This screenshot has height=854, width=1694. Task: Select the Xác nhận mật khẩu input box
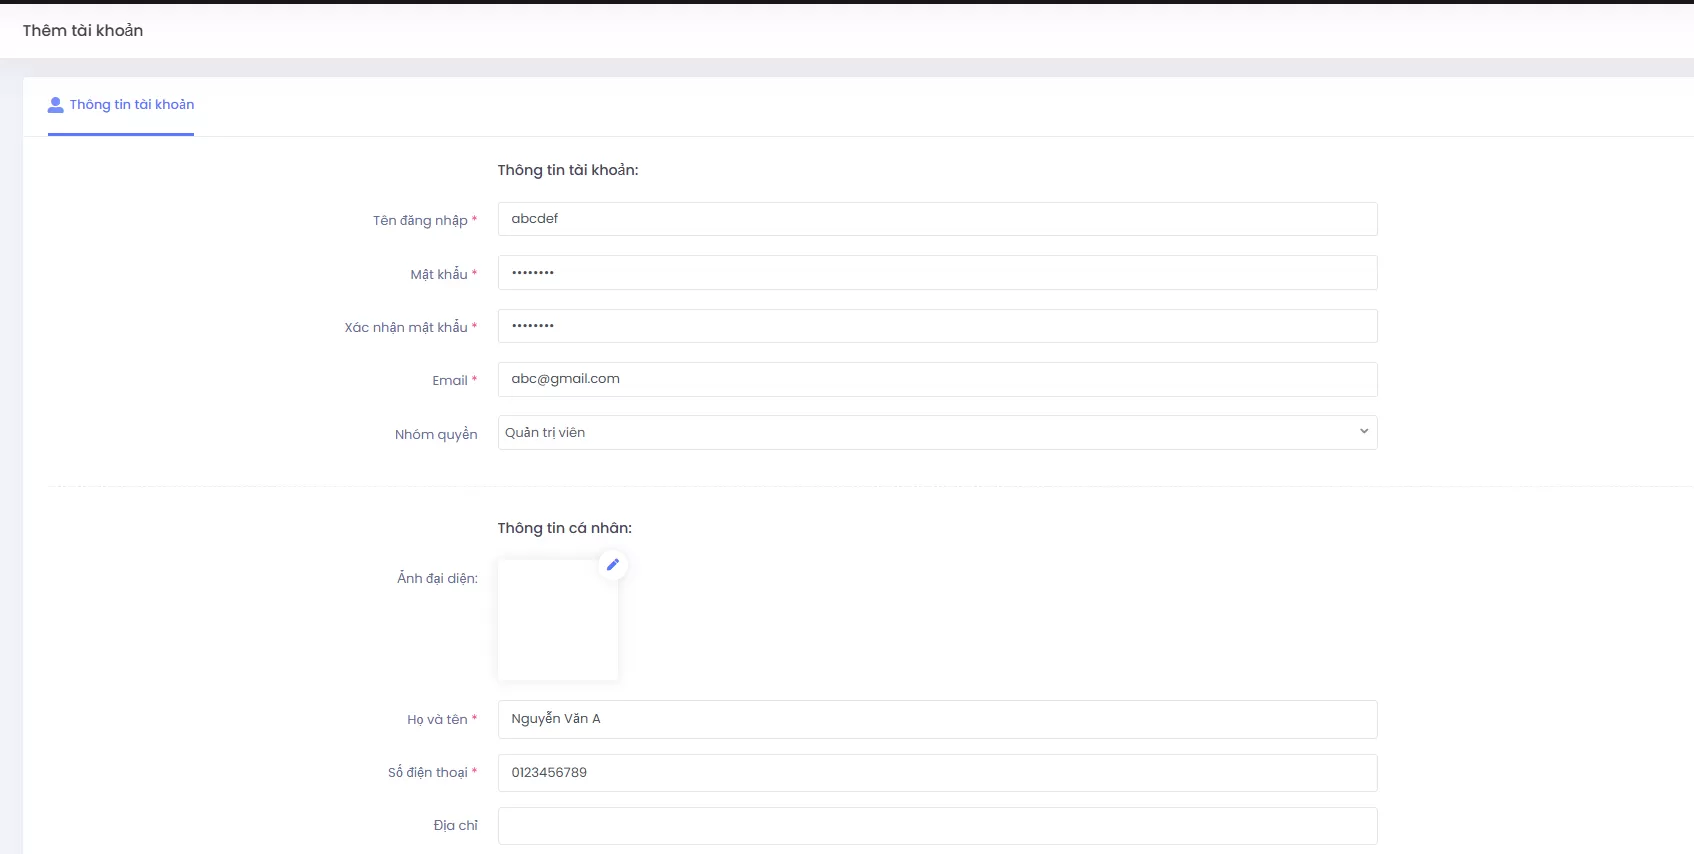click(x=937, y=326)
